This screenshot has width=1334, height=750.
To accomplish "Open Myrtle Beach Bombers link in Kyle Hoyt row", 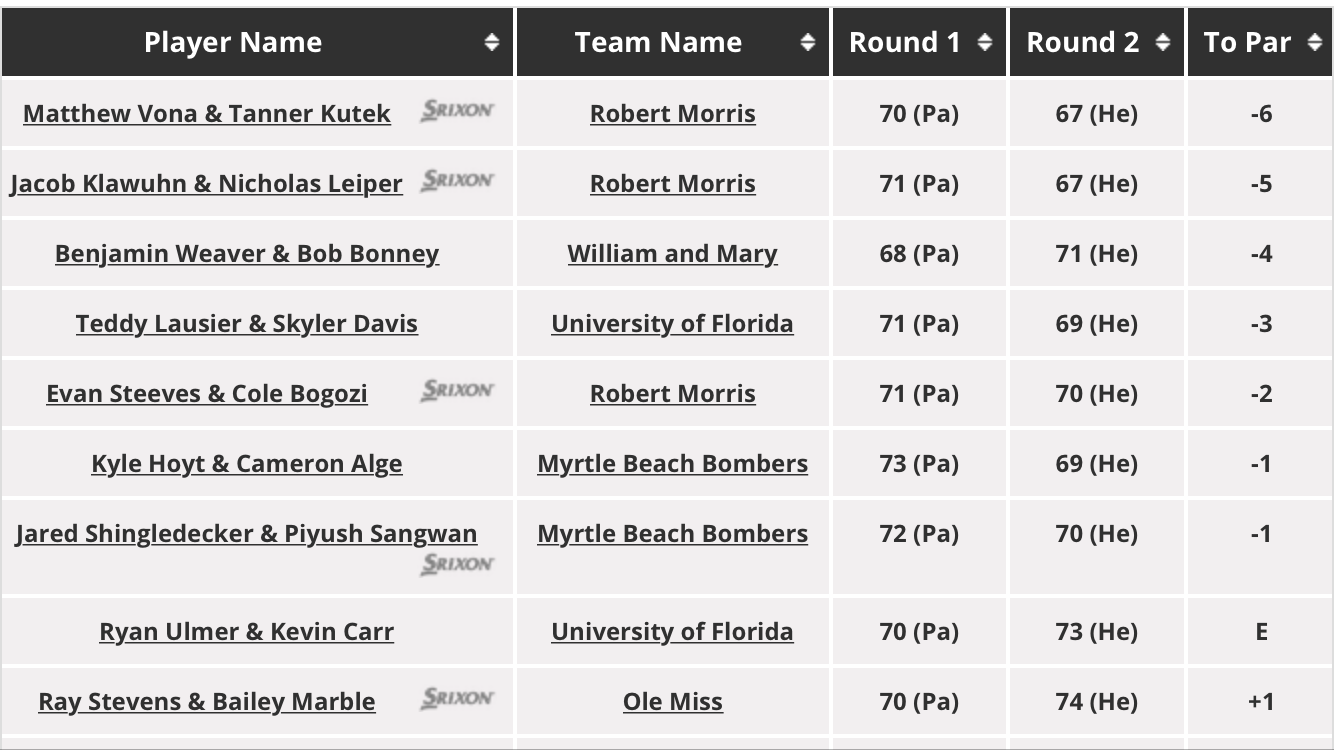I will point(672,464).
